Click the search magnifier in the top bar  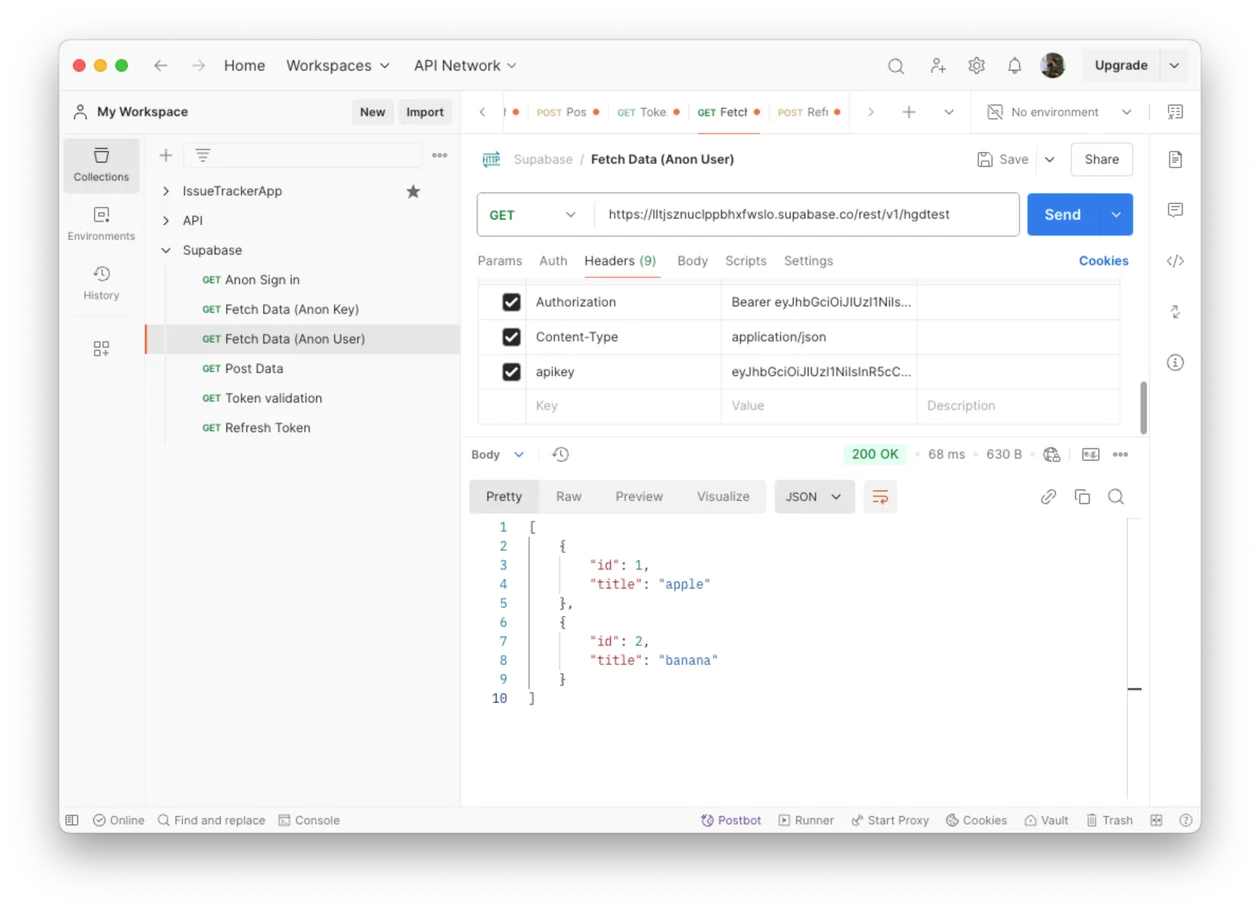pyautogui.click(x=896, y=66)
